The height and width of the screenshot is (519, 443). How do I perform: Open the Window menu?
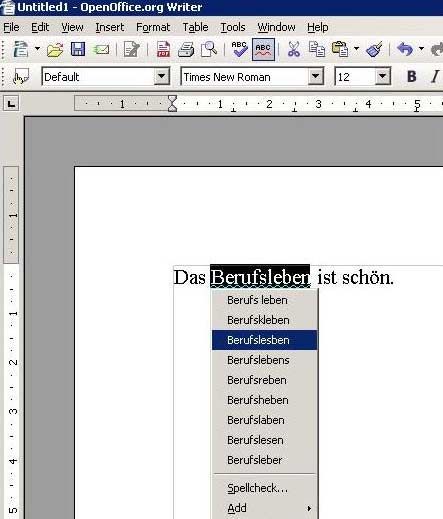pos(276,27)
